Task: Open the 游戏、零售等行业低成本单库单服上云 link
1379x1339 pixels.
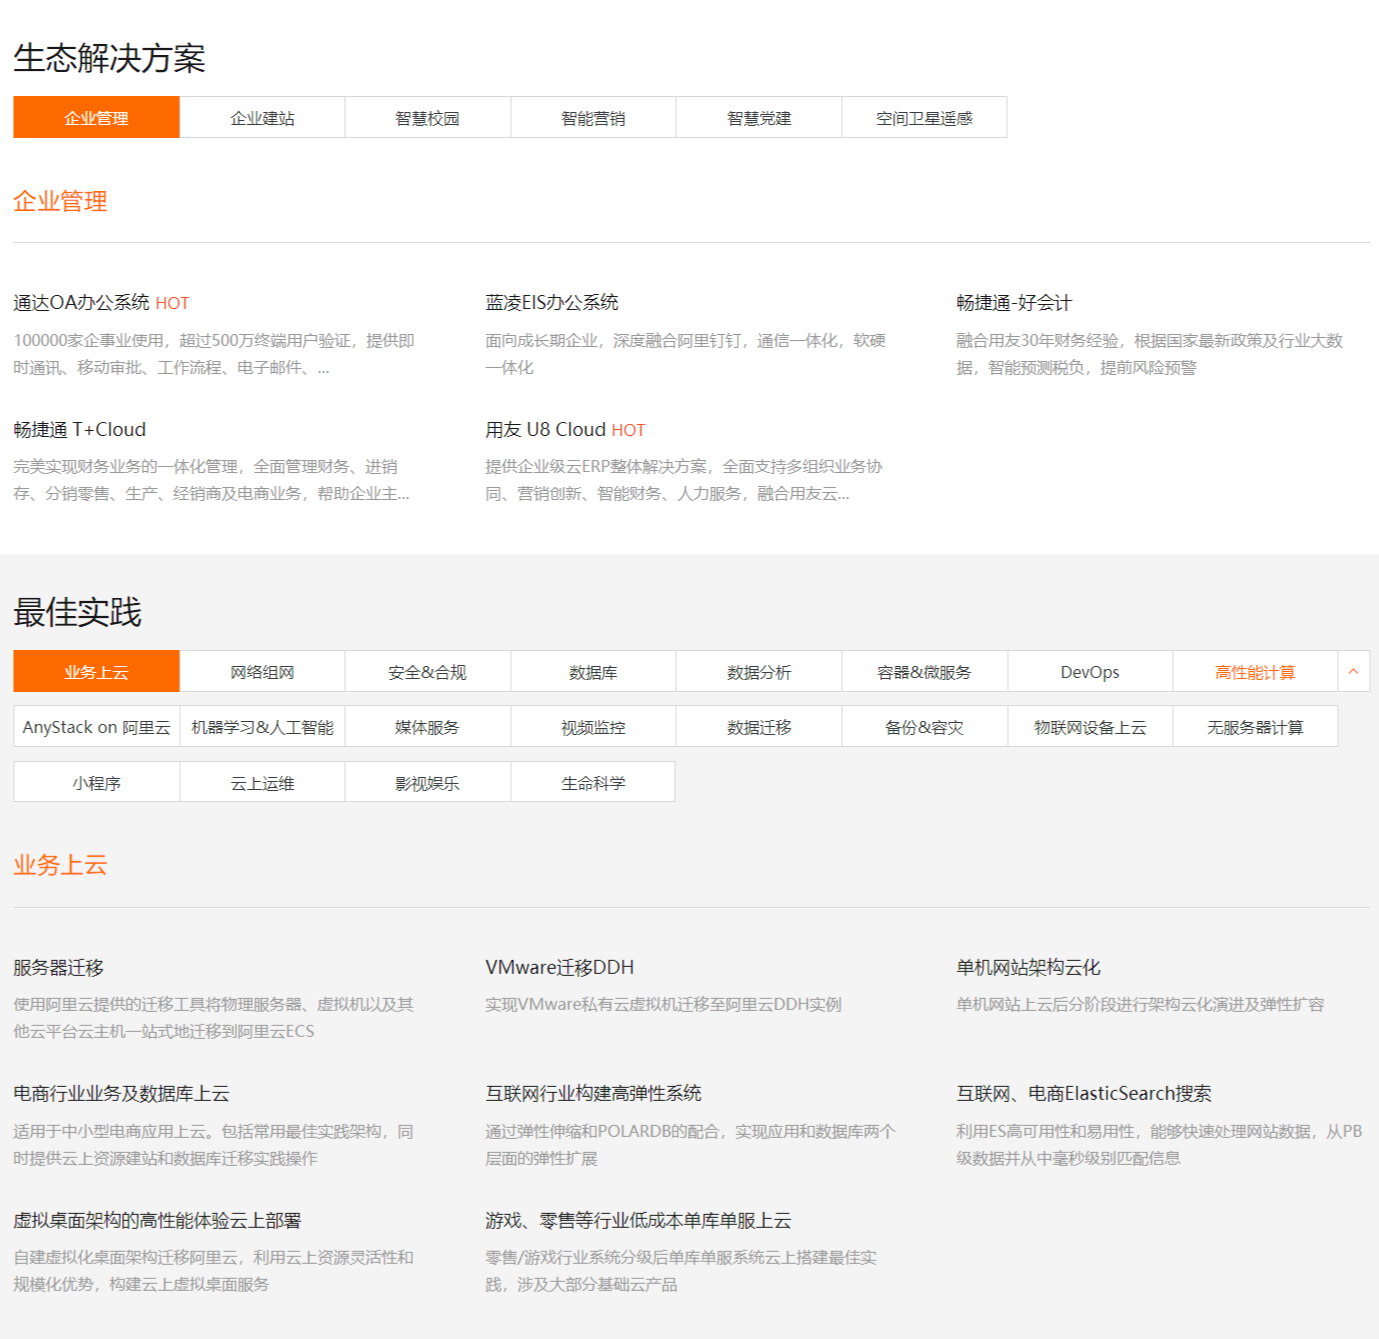Action: pyautogui.click(x=638, y=1220)
